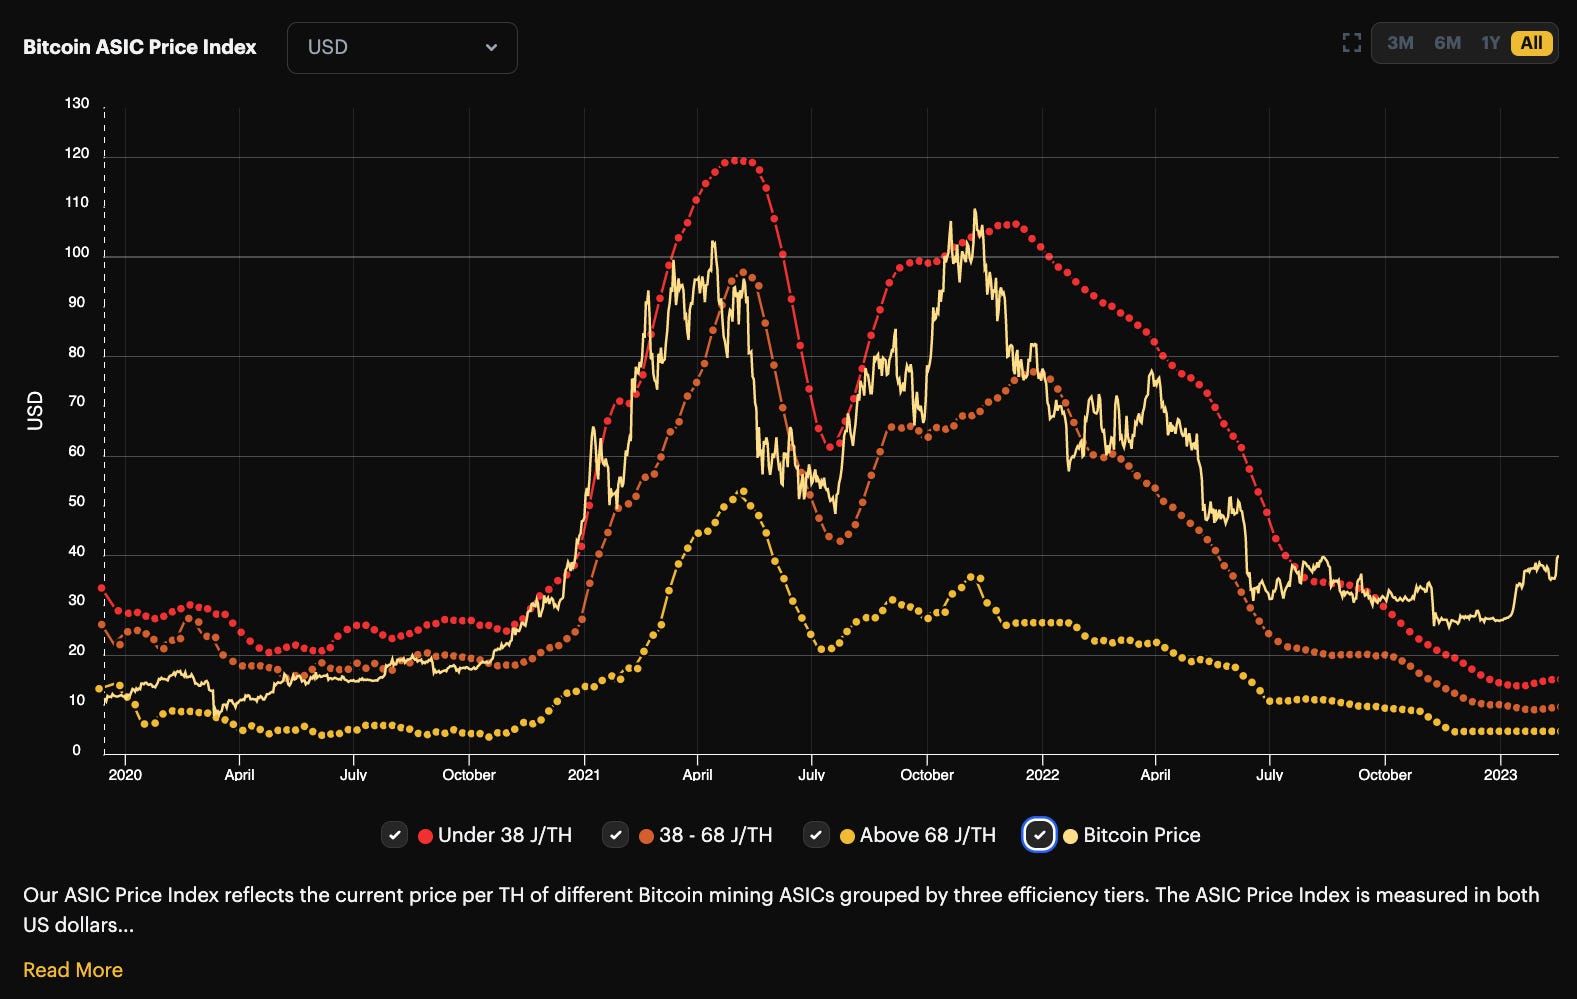Click the 130 y-axis value
The image size is (1577, 999).
(77, 103)
